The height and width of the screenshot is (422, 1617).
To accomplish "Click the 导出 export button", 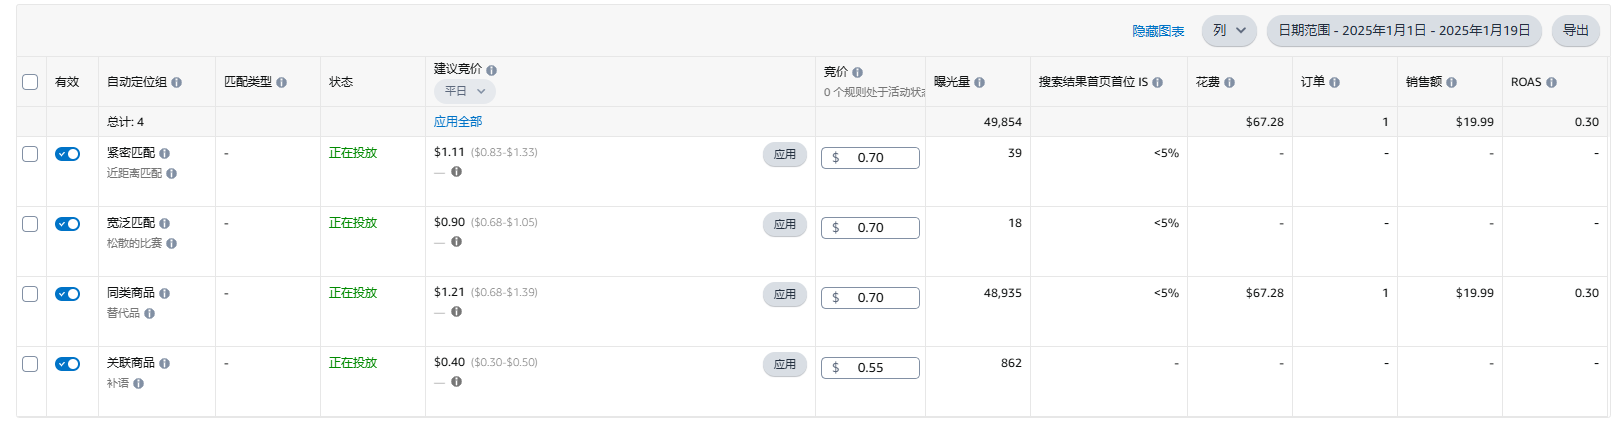I will coord(1576,30).
